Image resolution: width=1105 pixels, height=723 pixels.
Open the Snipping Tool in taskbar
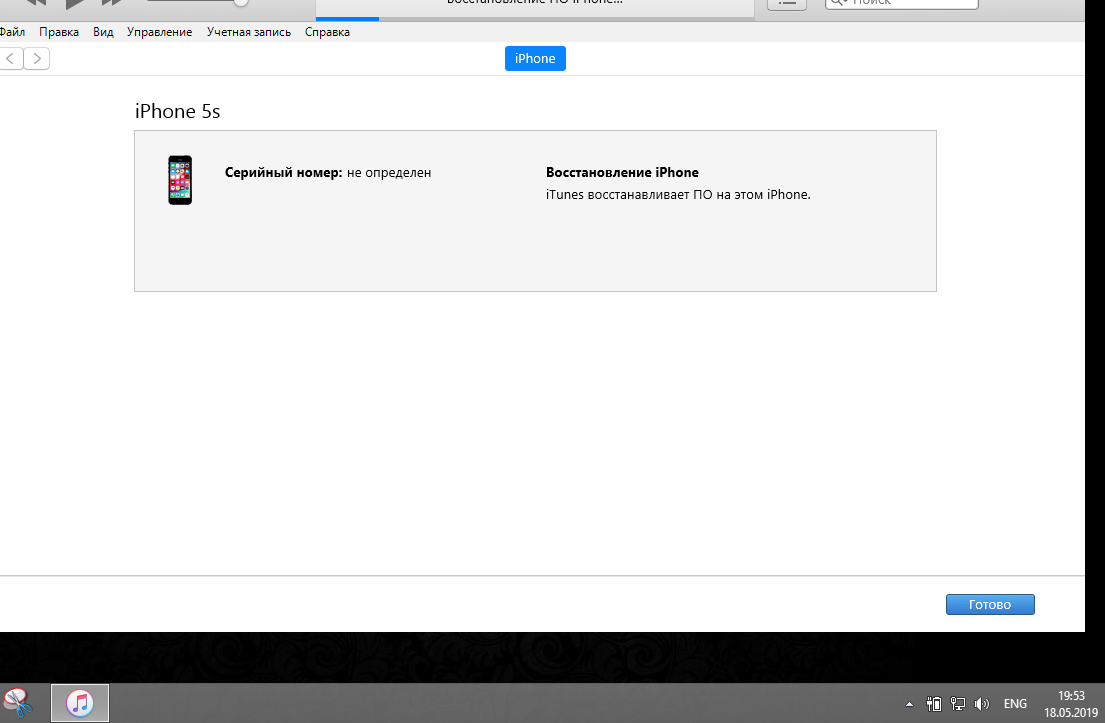click(18, 703)
